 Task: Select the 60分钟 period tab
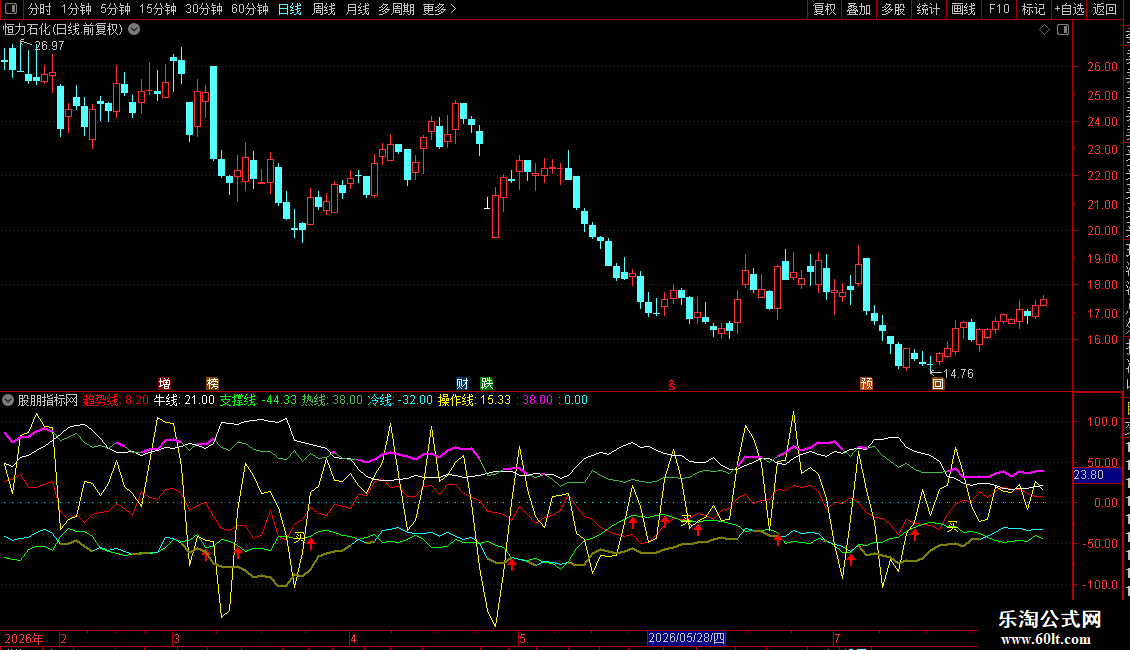pyautogui.click(x=249, y=9)
